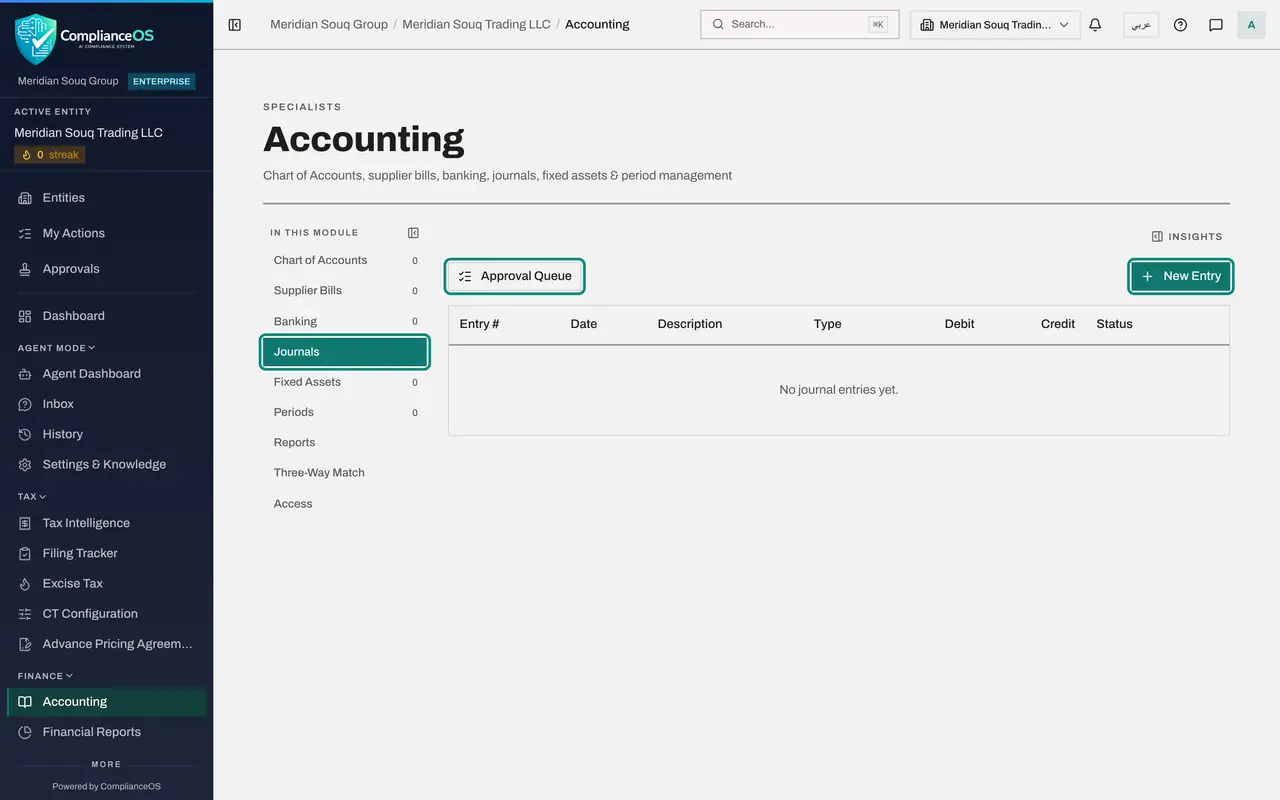The image size is (1280, 800).
Task: Open the notifications bell
Action: (1095, 25)
